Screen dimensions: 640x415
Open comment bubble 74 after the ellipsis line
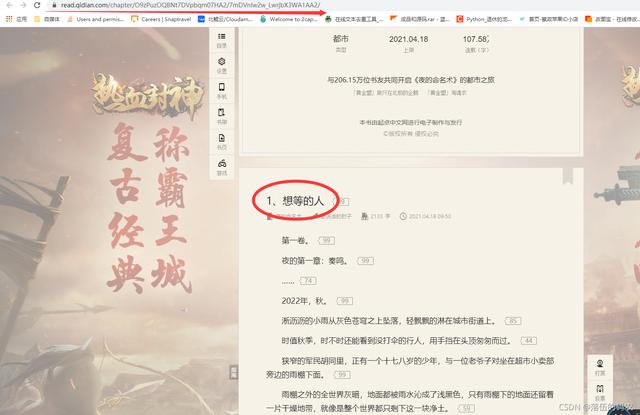click(x=308, y=281)
